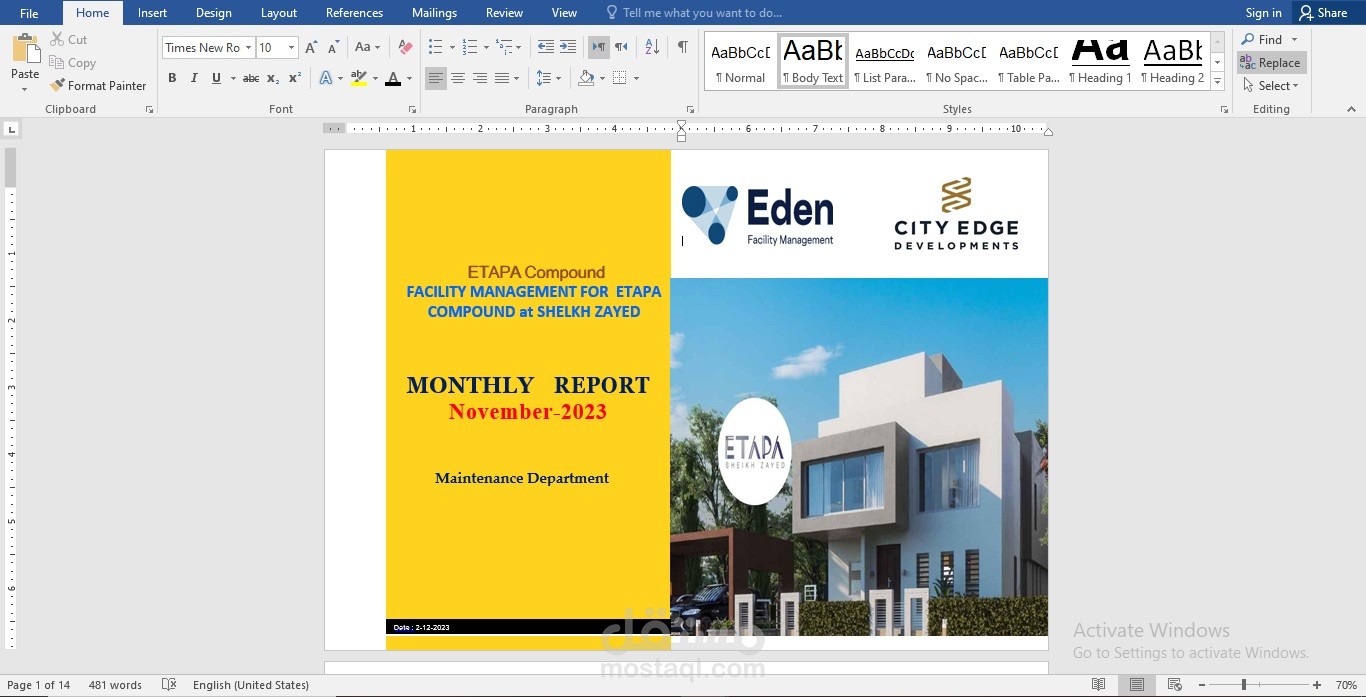Select the Format Painter brush
Viewport: 1366px width, 697px height.
pos(57,85)
